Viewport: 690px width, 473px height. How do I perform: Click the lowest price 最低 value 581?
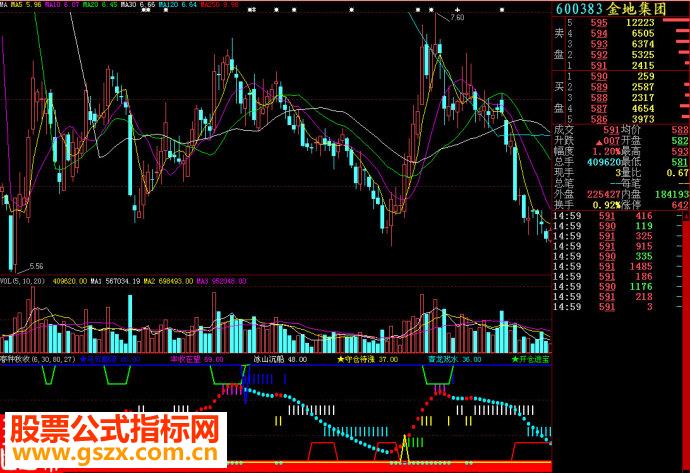point(680,162)
